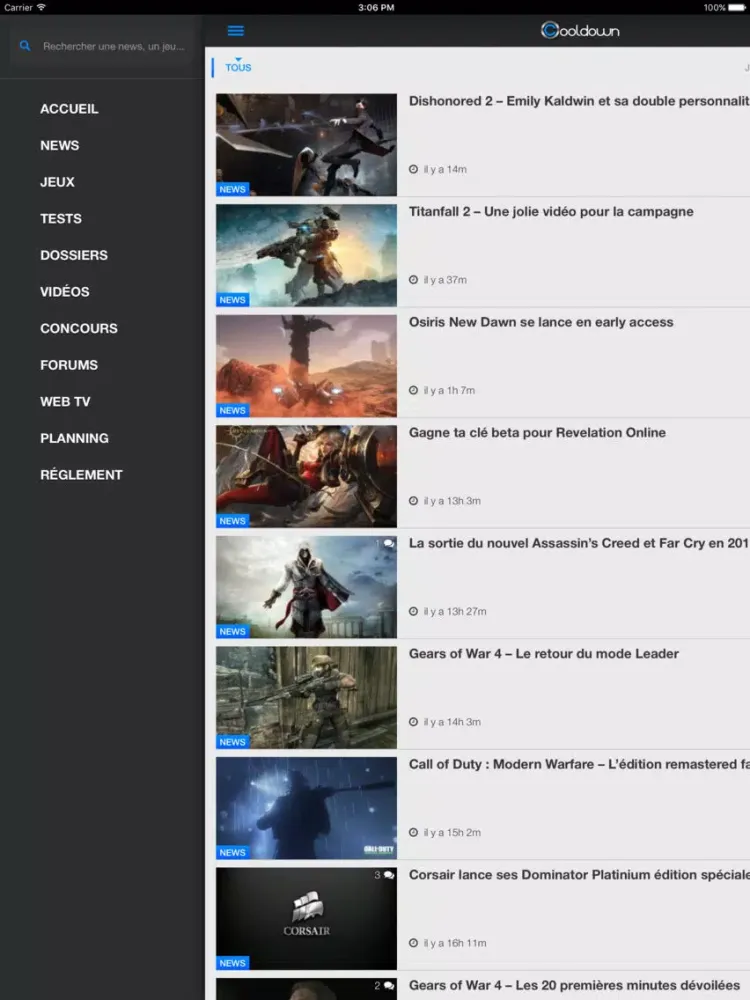Click the Carrier label in status bar

tap(18, 8)
